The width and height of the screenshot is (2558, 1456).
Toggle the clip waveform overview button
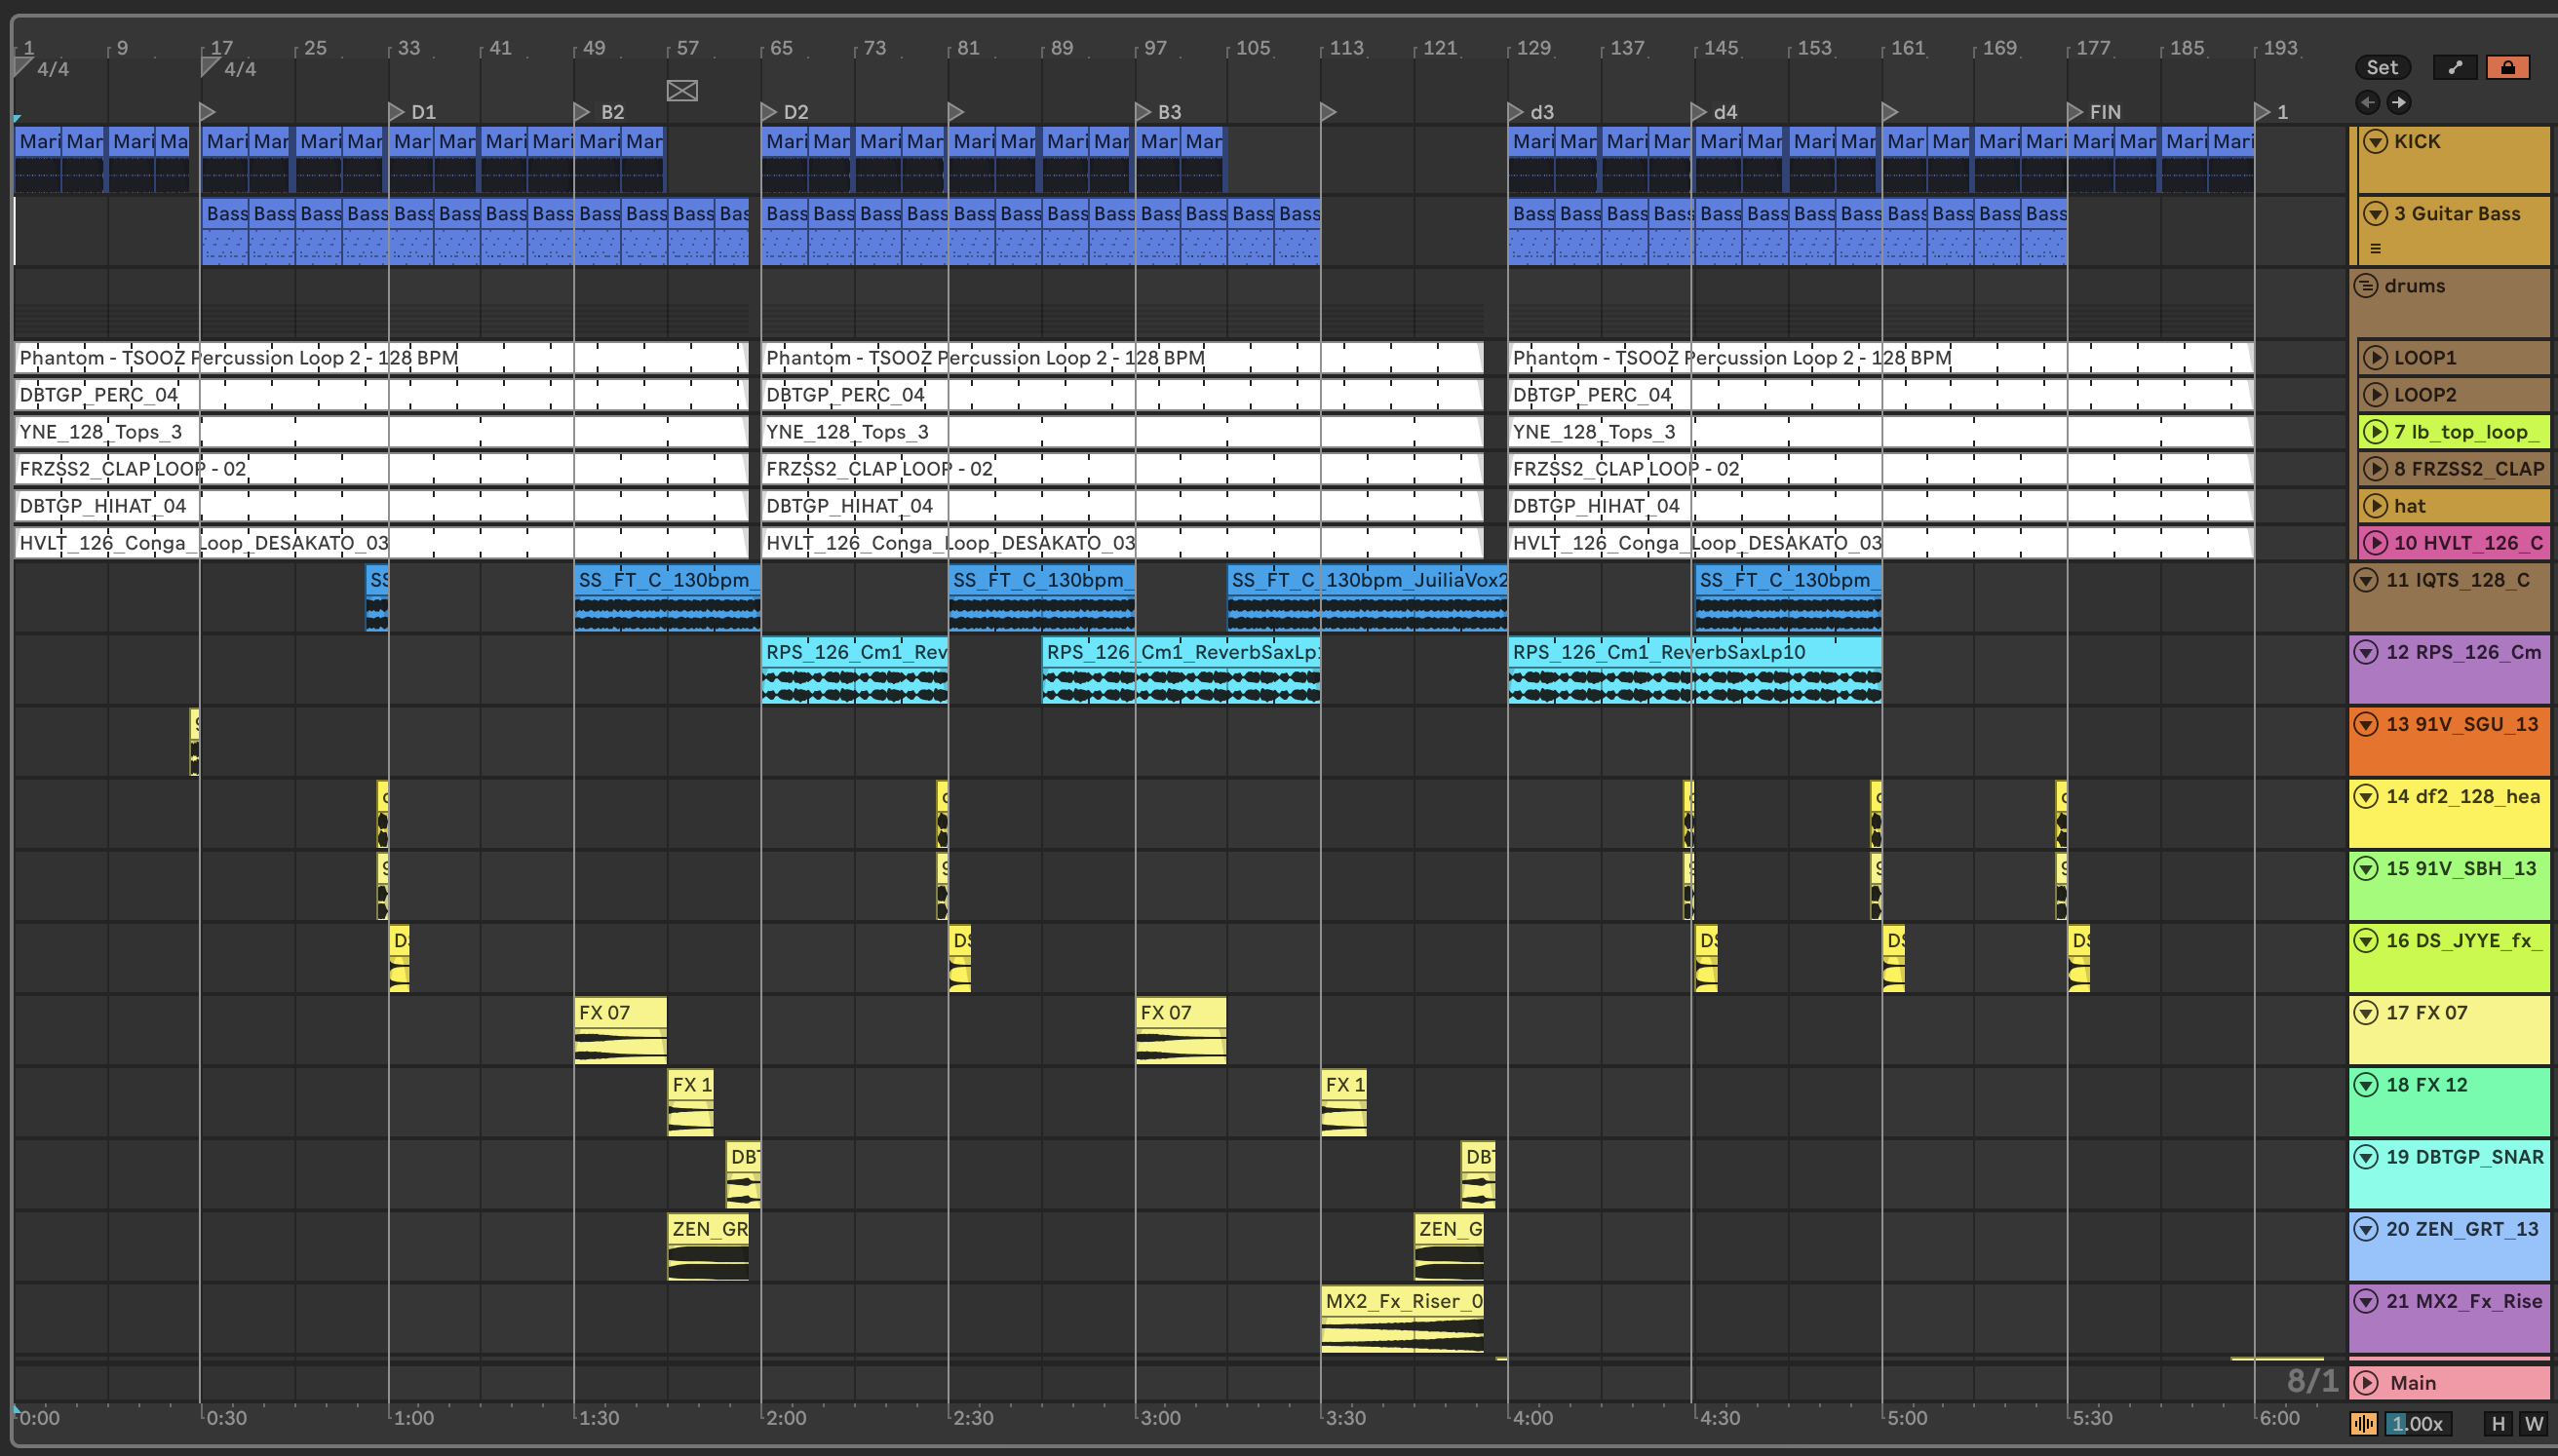2364,1423
